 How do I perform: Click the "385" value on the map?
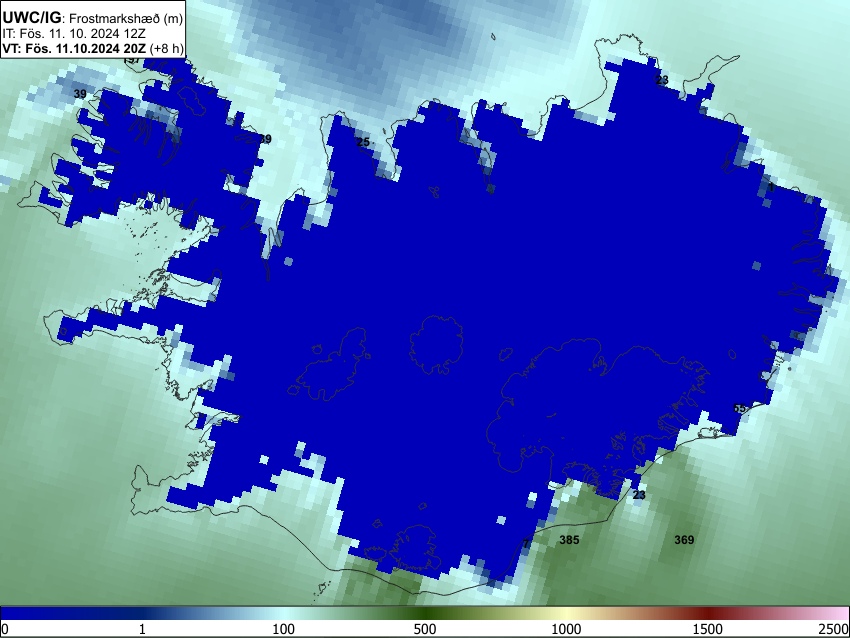(569, 539)
